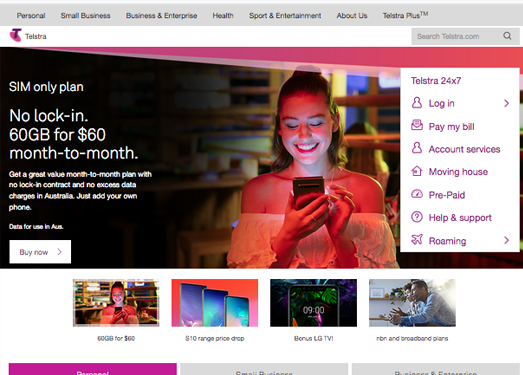Click the S10 range price drop caption
The height and width of the screenshot is (375, 523).
click(x=215, y=338)
